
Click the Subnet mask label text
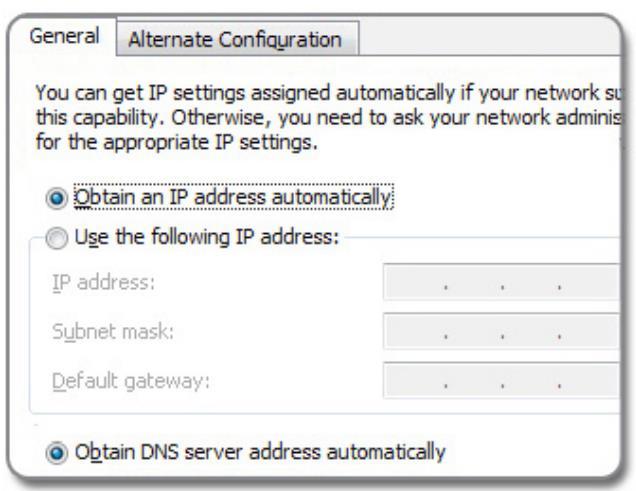point(113,331)
